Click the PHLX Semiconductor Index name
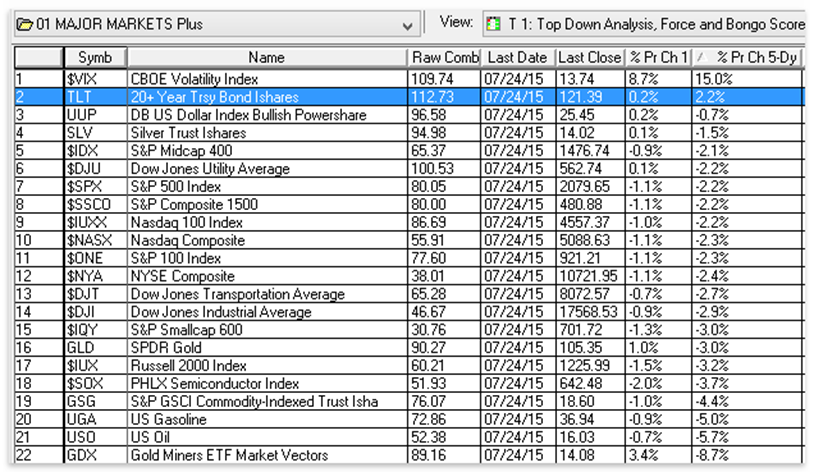 [214, 384]
